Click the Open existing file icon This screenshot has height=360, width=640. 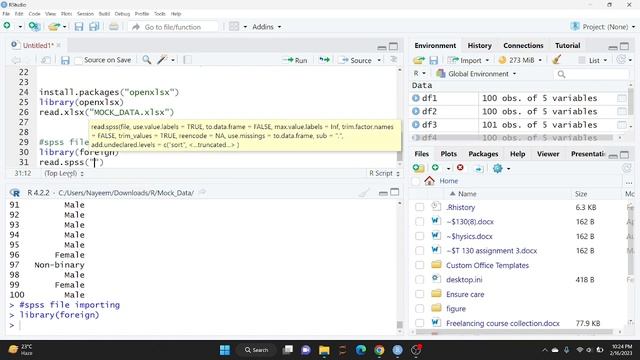point(54,27)
